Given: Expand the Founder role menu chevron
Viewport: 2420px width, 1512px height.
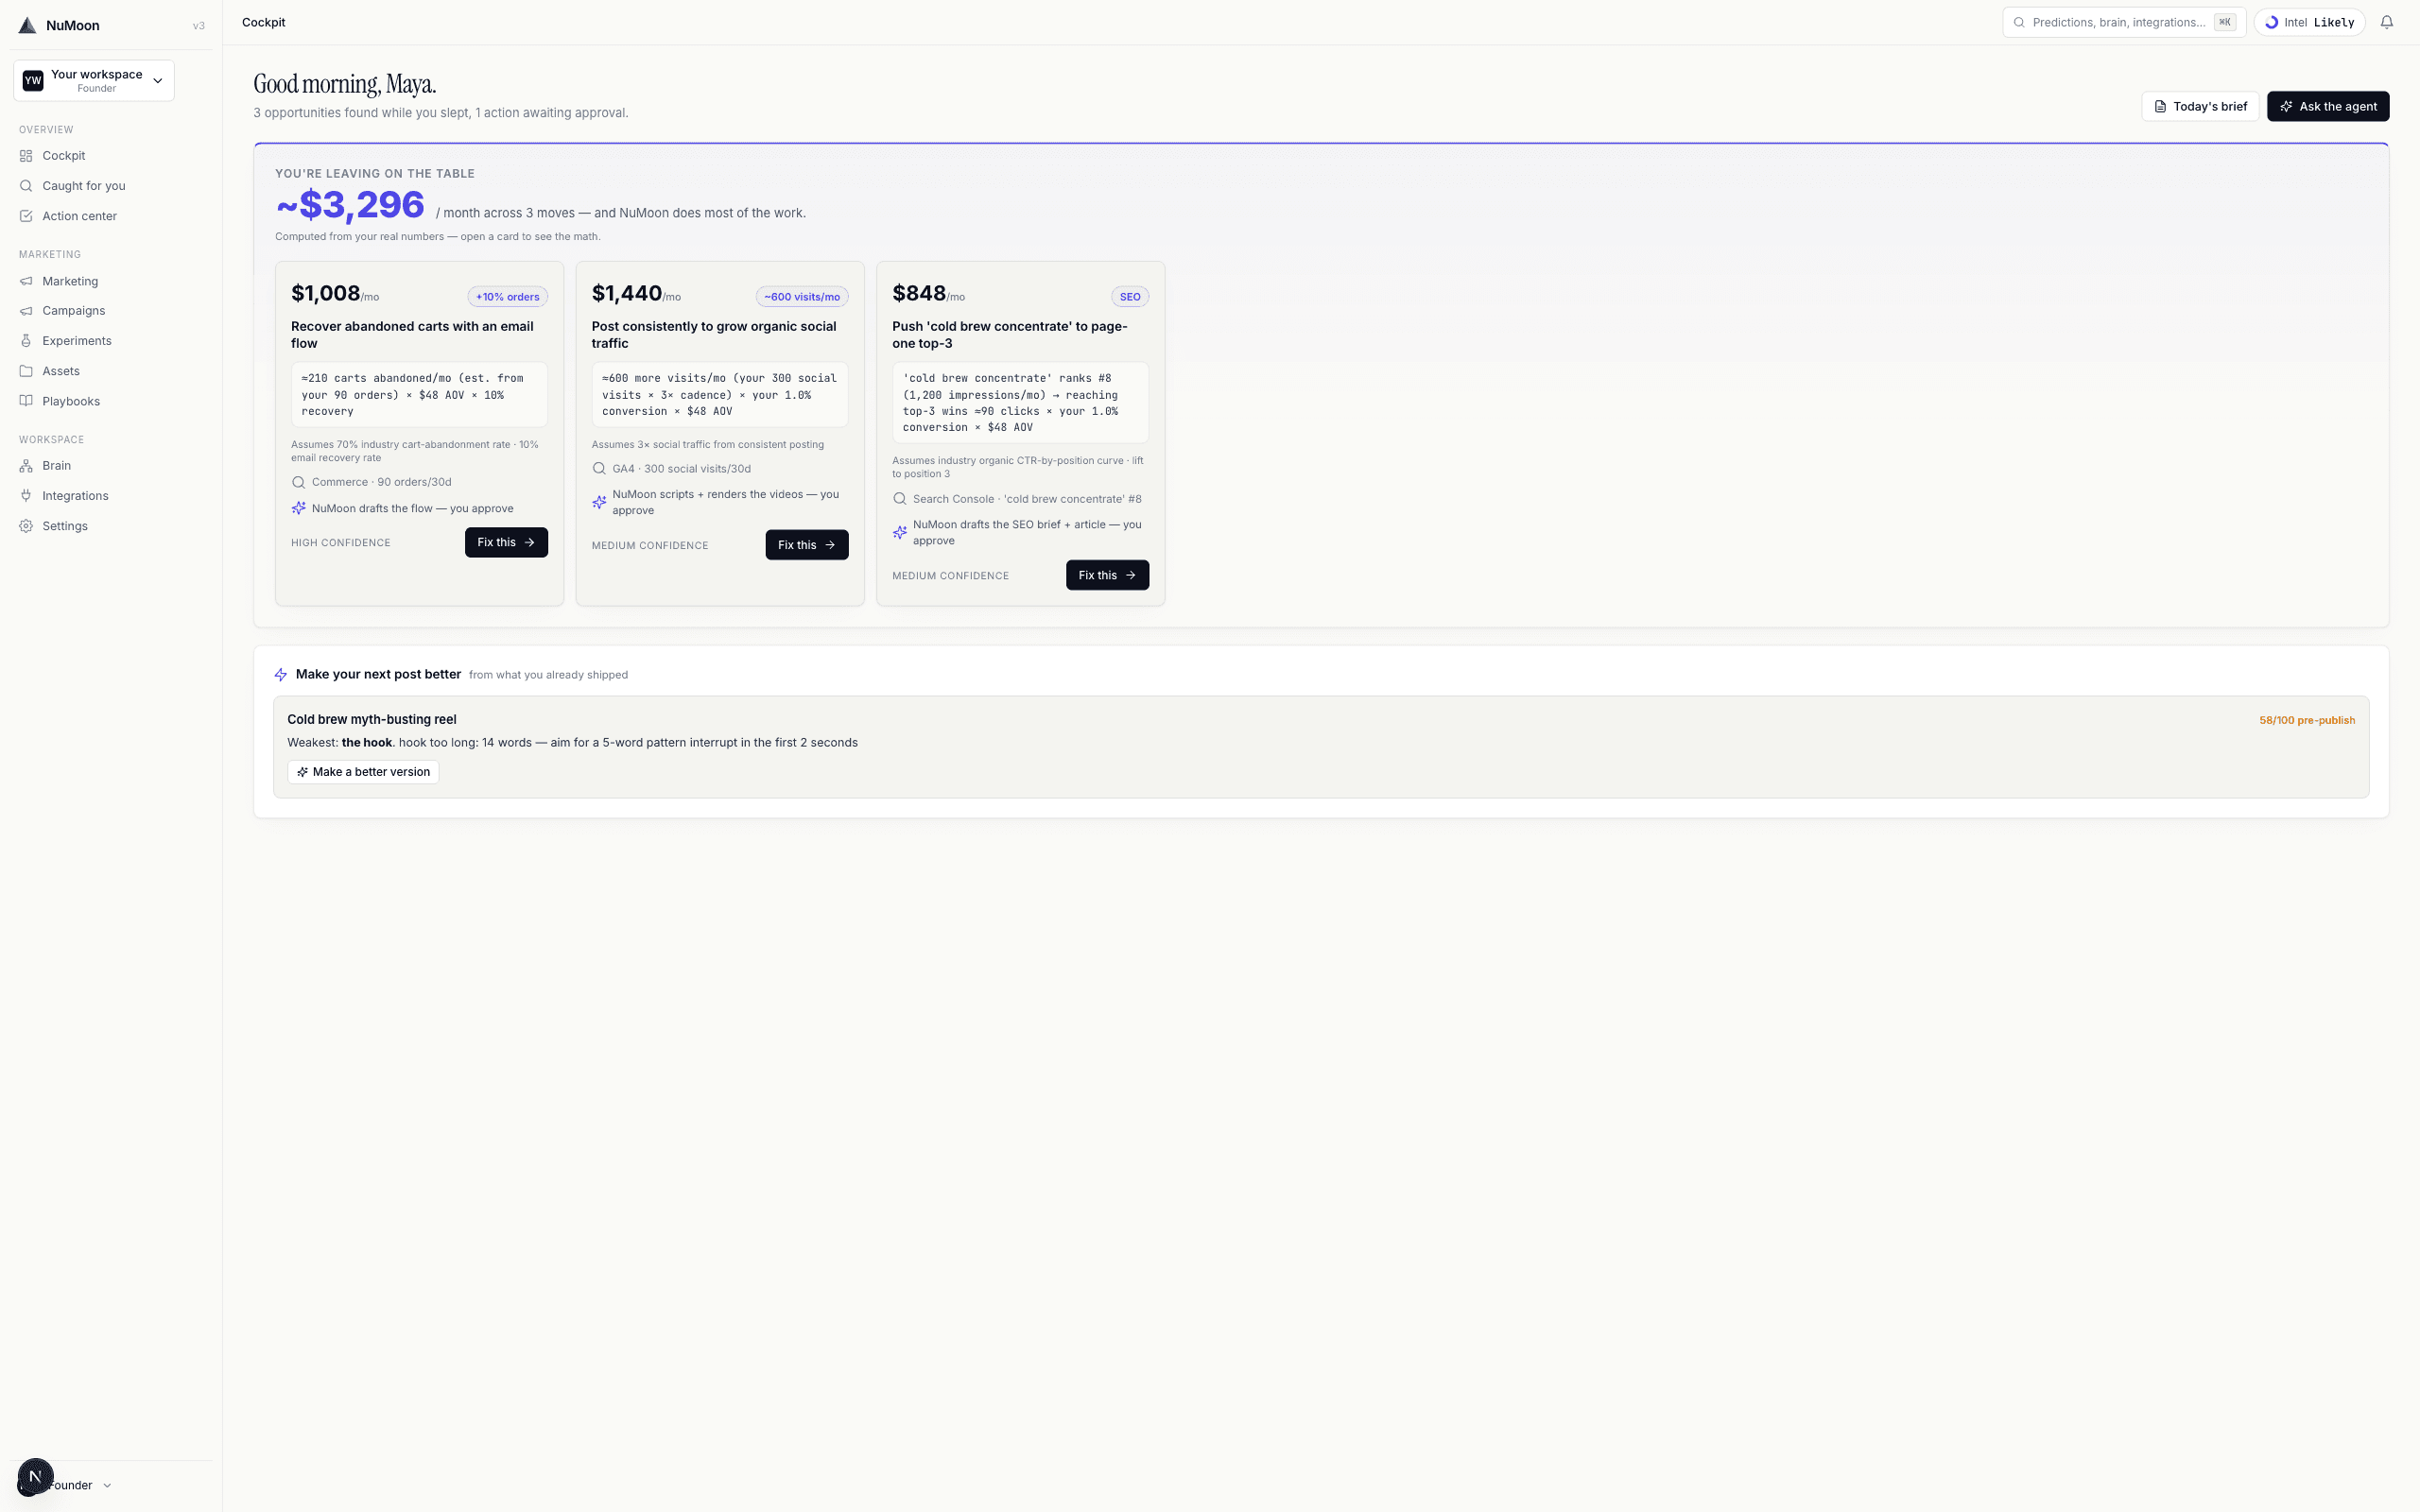Looking at the screenshot, I should [107, 1485].
